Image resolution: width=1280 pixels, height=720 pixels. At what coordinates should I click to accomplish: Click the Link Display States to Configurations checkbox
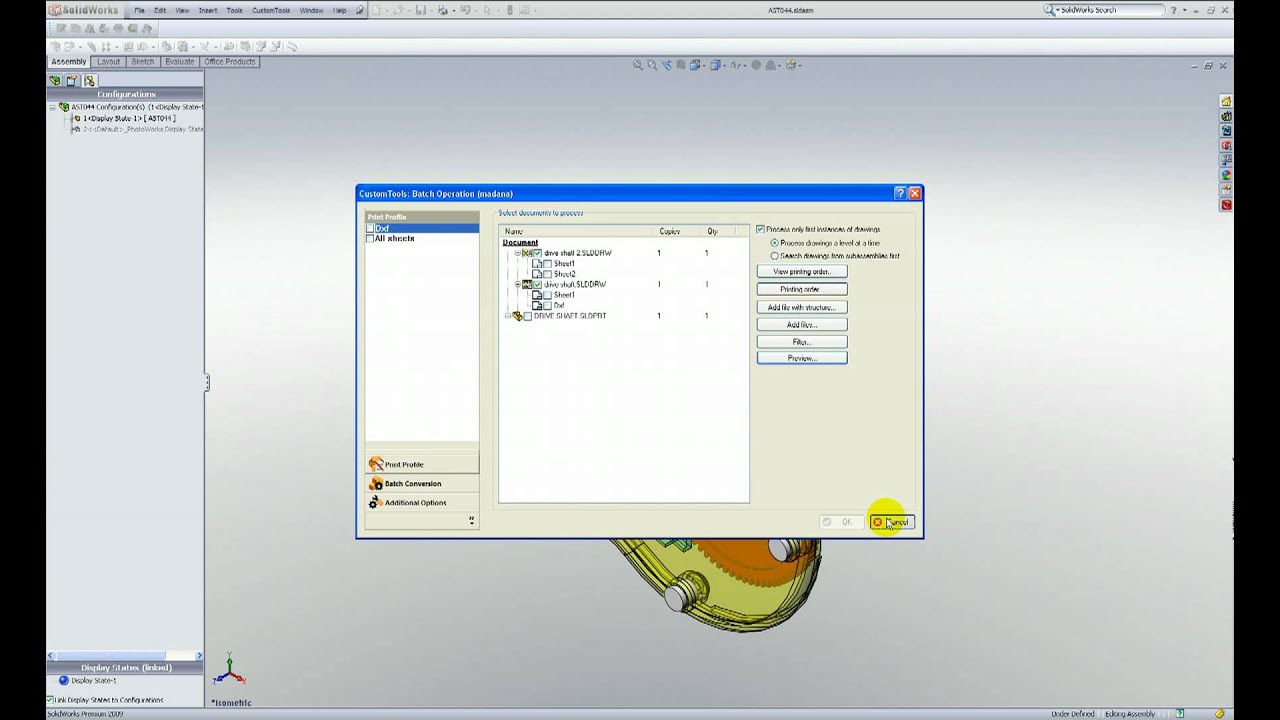point(50,700)
